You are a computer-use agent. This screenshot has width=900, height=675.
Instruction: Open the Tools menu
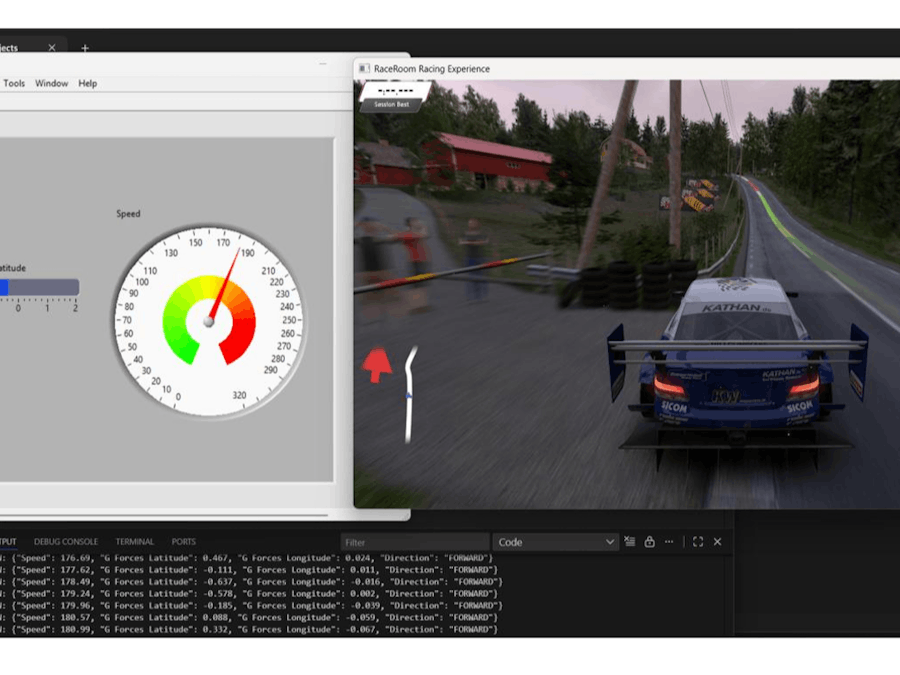(x=13, y=83)
